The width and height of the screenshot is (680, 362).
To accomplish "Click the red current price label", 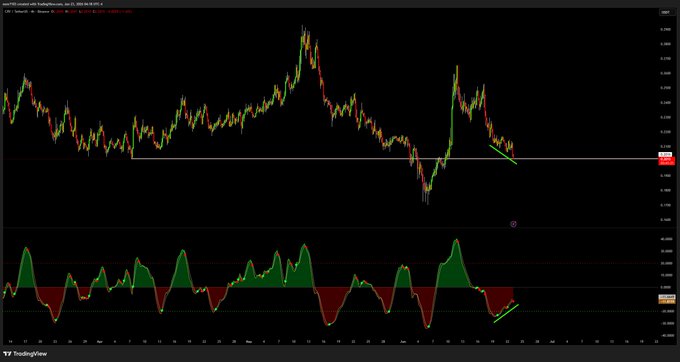I will [667, 161].
